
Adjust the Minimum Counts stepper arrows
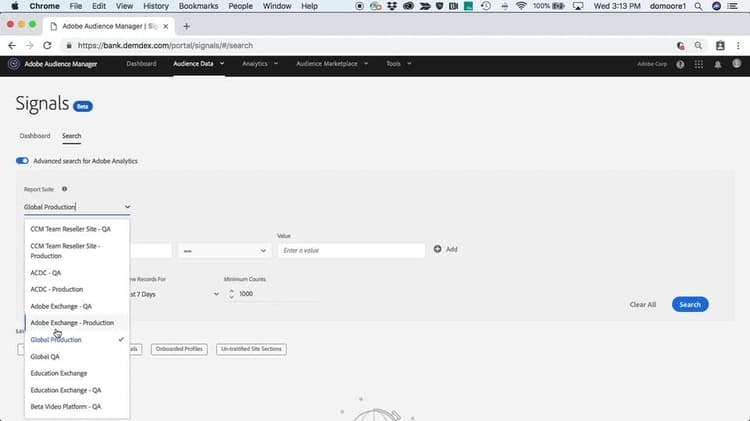(x=232, y=294)
